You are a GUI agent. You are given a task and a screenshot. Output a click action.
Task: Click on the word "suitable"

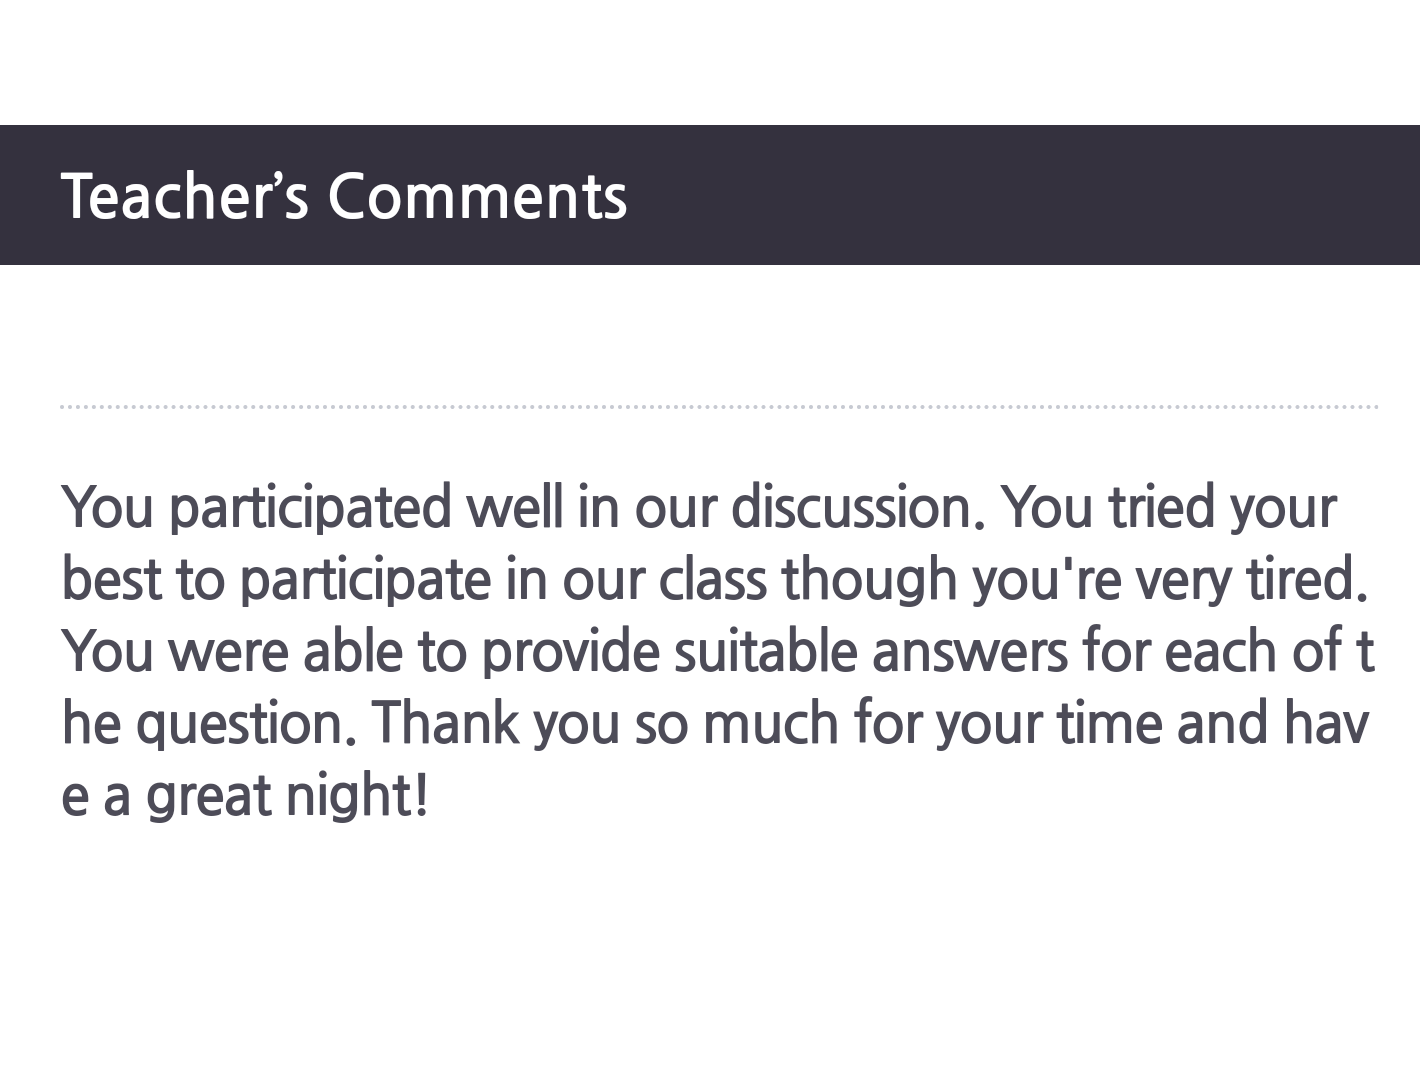click(x=765, y=651)
